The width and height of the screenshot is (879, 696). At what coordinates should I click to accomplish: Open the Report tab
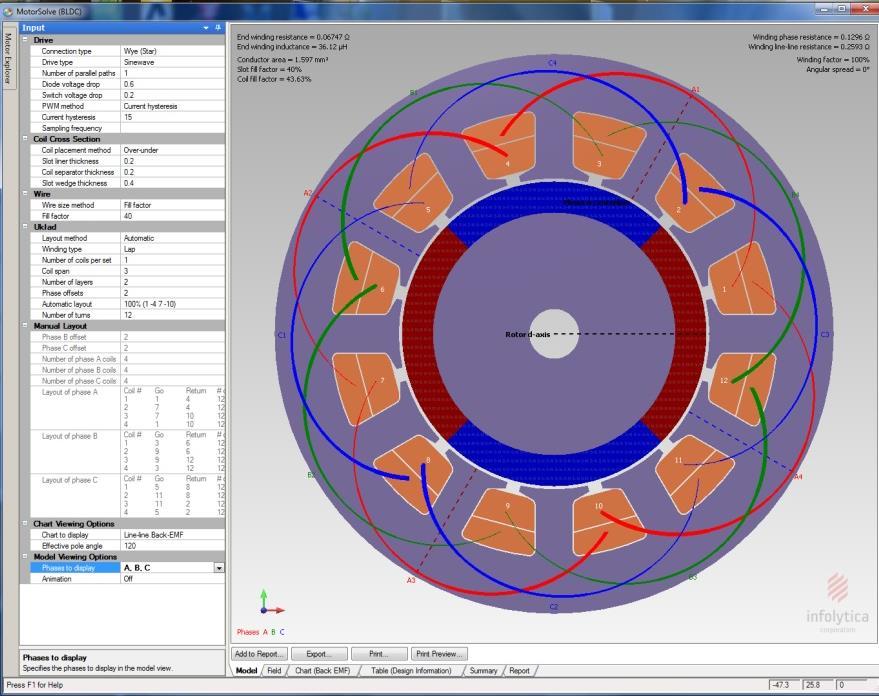click(519, 670)
